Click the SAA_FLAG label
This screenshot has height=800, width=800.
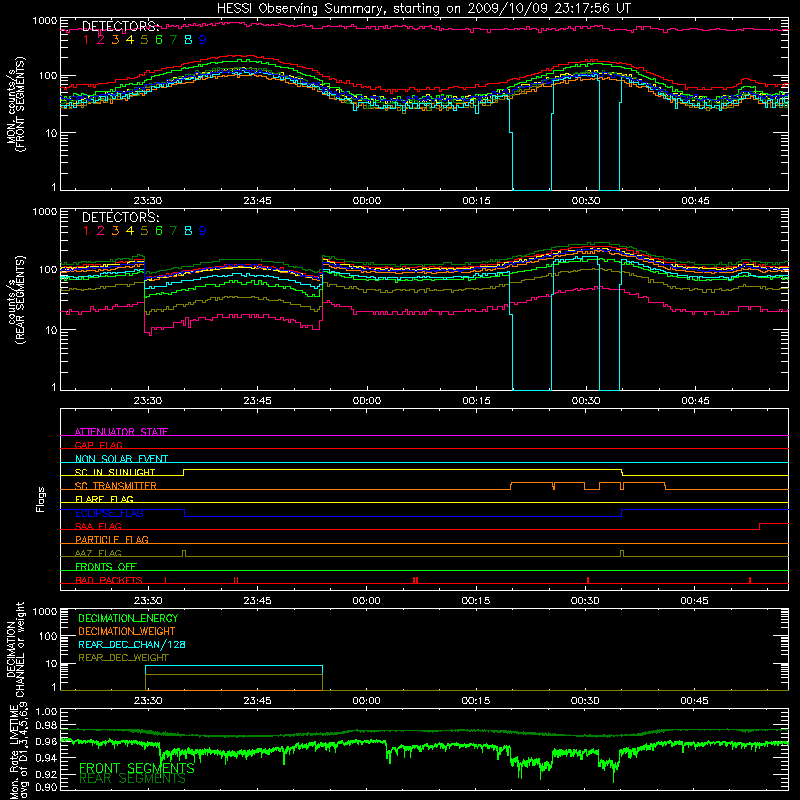tap(98, 526)
